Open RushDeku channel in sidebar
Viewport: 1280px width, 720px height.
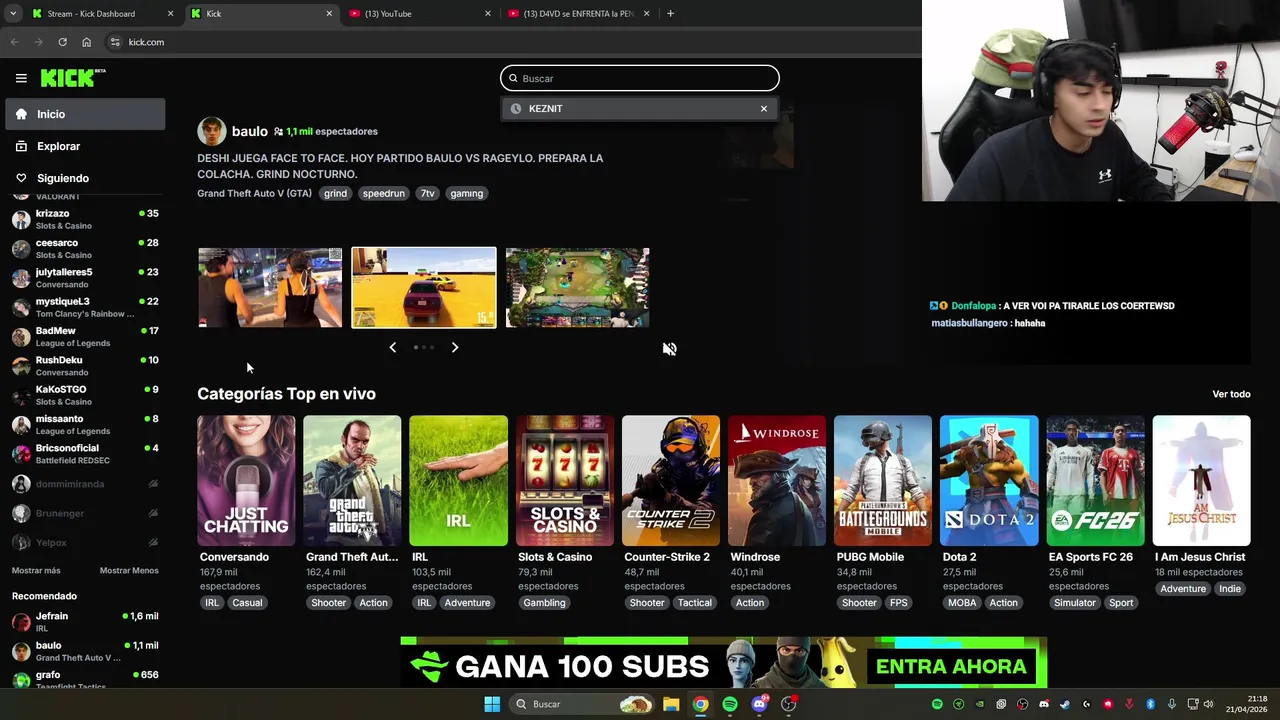tap(85, 366)
